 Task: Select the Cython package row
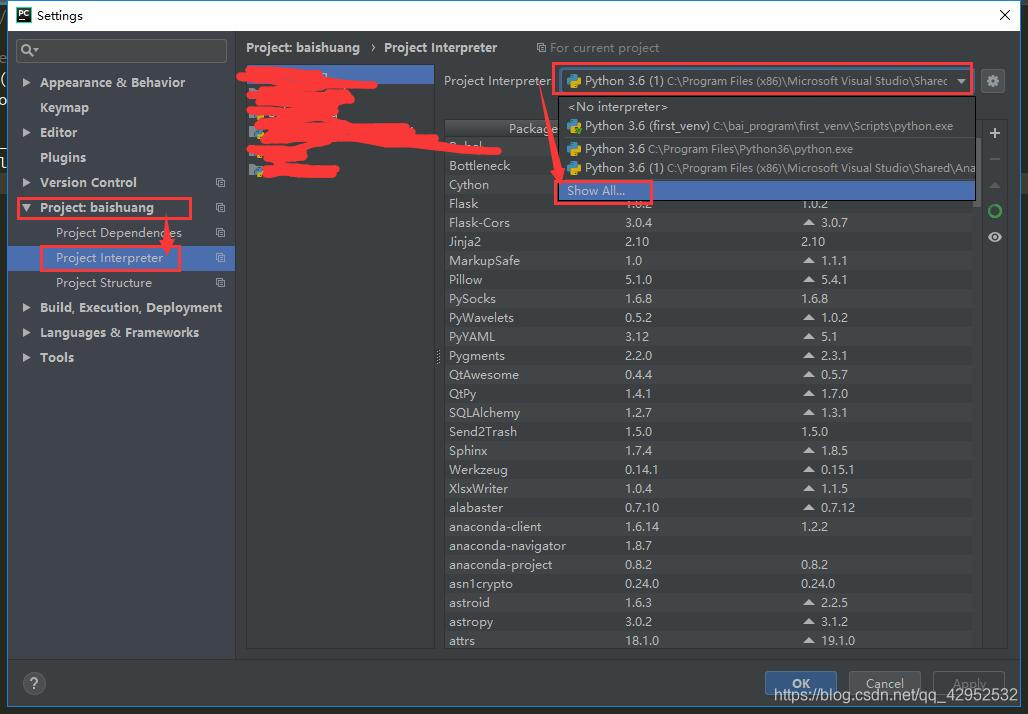[x=708, y=185]
